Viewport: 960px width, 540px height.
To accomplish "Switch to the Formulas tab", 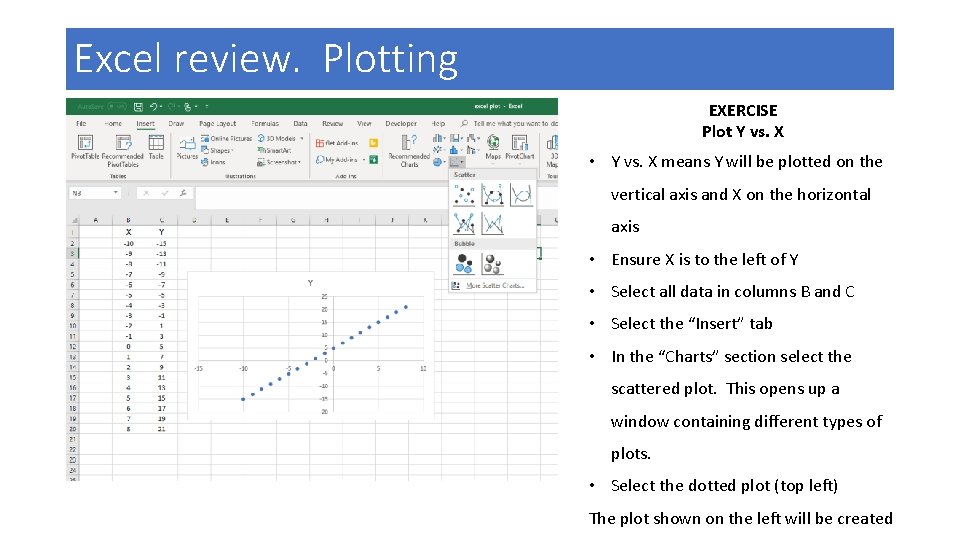I will click(265, 124).
